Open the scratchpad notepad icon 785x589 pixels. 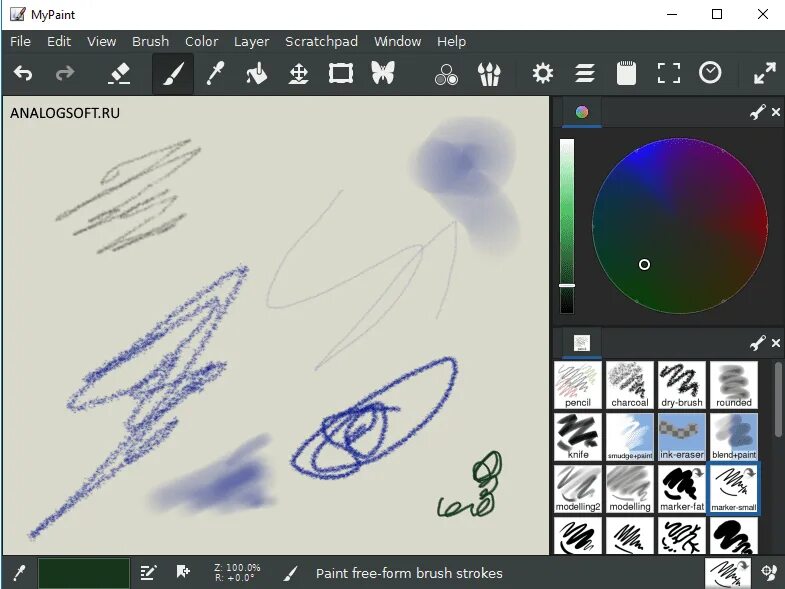[x=626, y=74]
